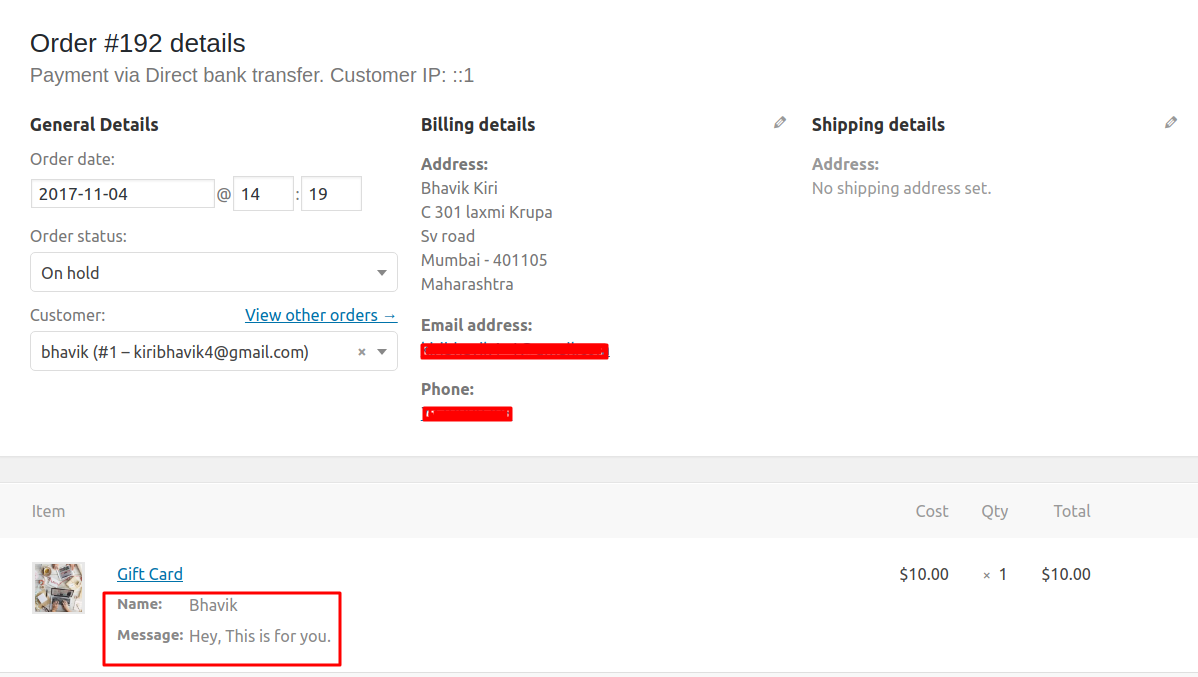Click the Item column header

pos(48,510)
